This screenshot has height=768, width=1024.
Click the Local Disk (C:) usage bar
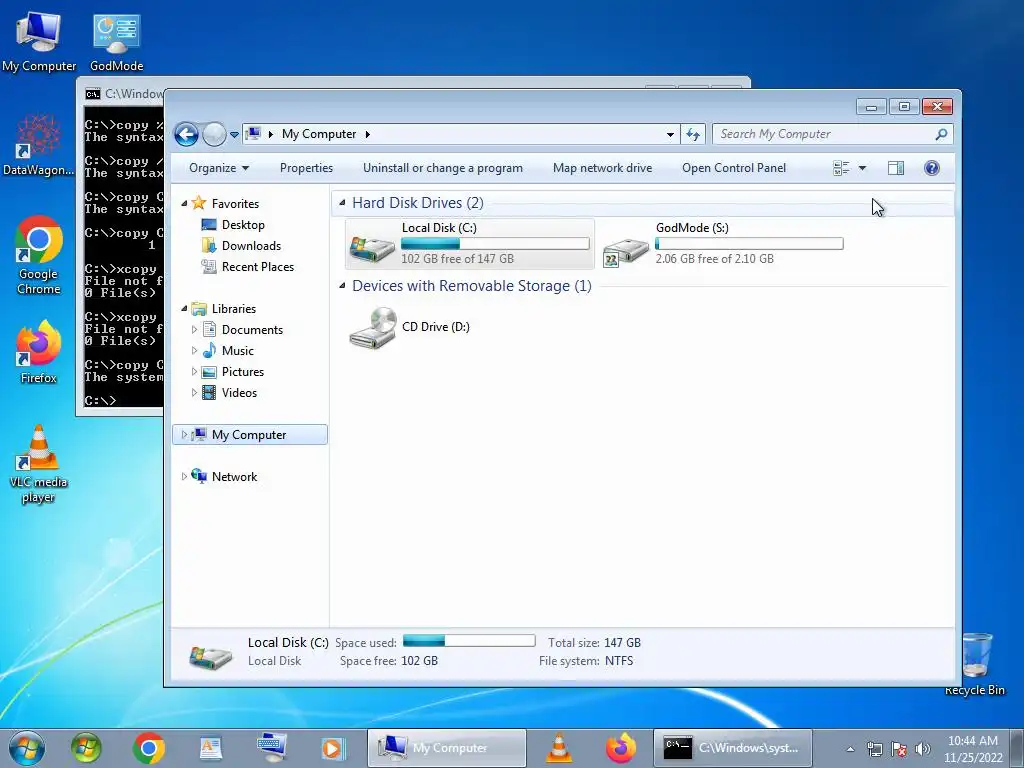[x=495, y=244]
